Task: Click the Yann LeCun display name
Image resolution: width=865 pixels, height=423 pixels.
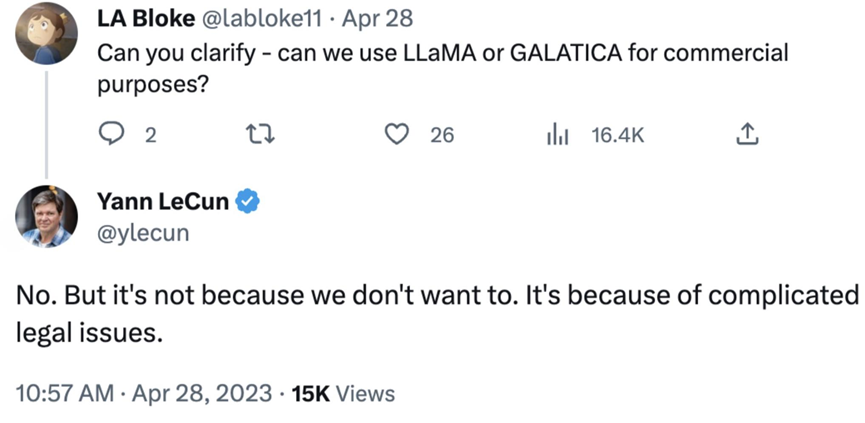Action: pos(163,203)
